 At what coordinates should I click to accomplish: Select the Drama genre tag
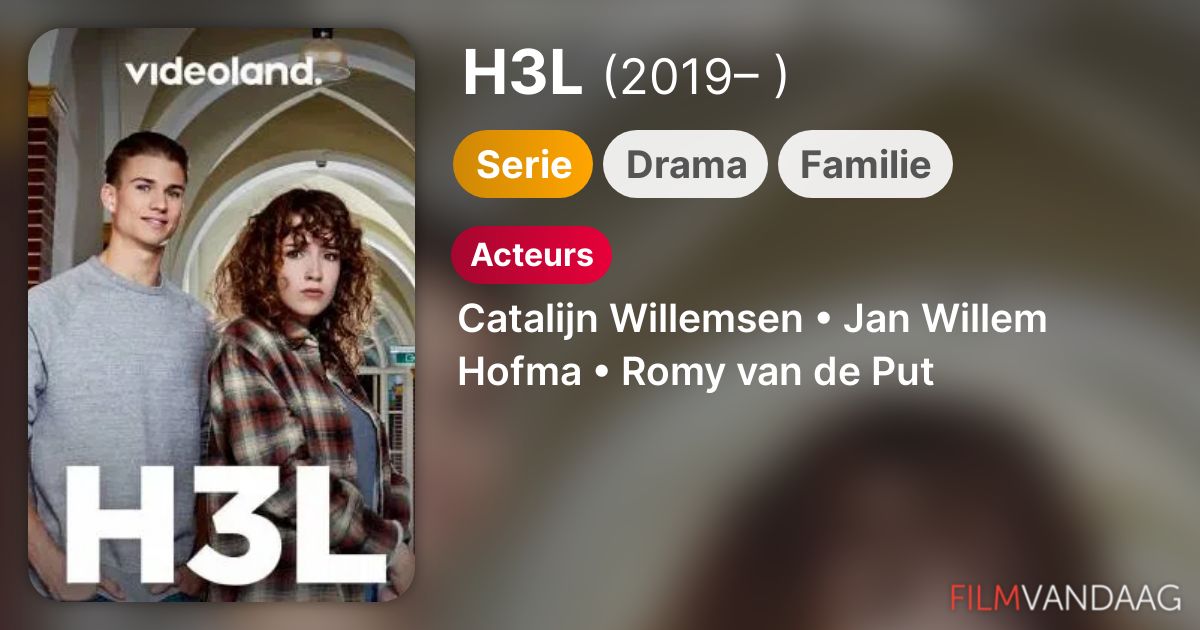(x=686, y=164)
